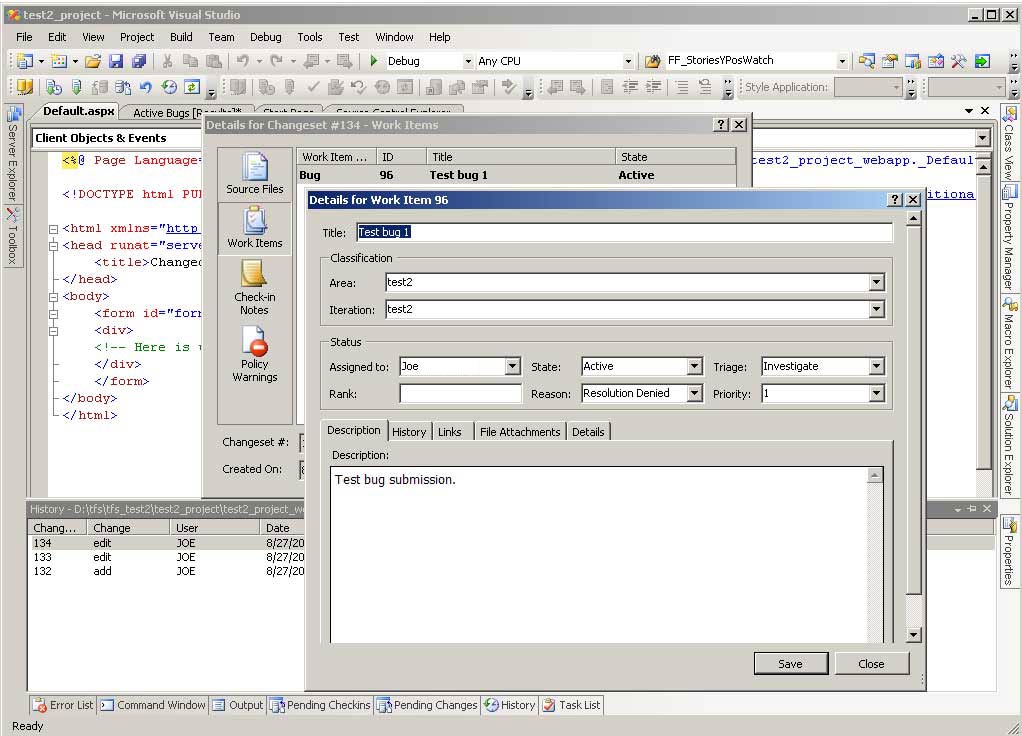Collapse the div element outline node
The image size is (1022, 736).
point(53,331)
